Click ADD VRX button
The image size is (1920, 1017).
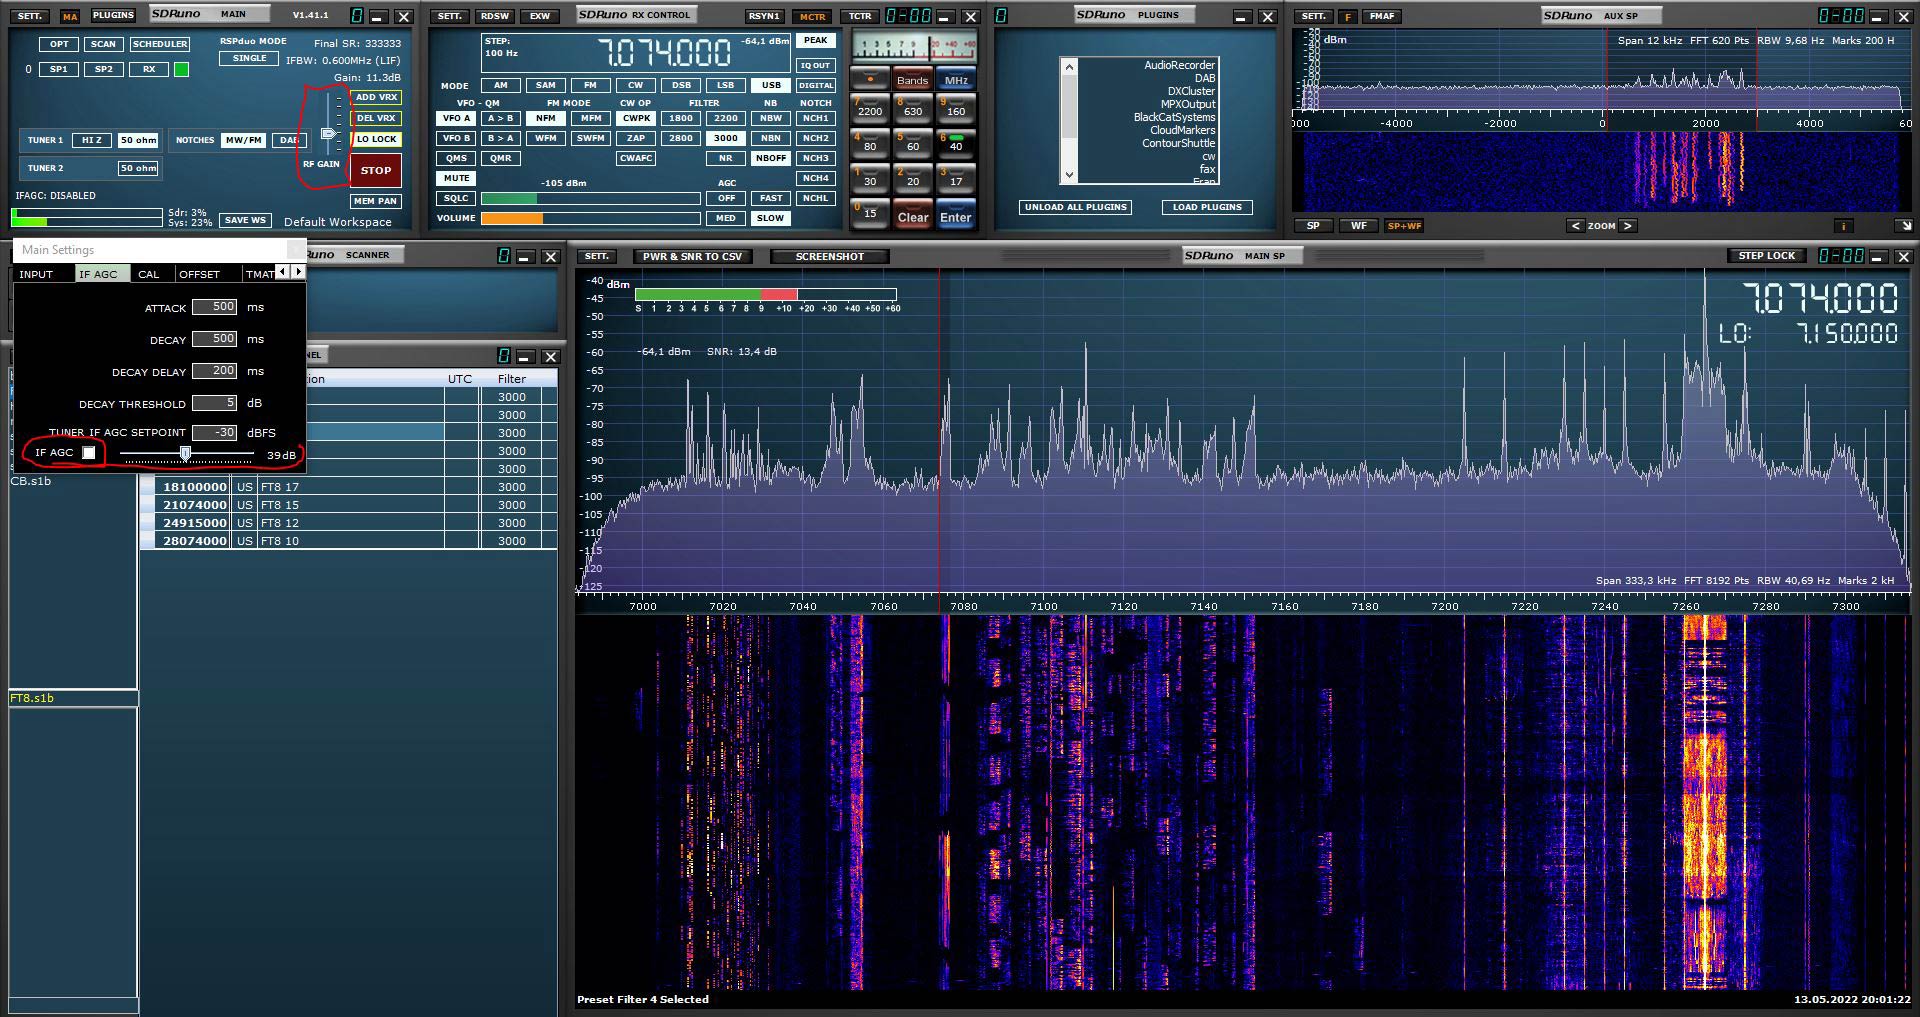[x=376, y=97]
